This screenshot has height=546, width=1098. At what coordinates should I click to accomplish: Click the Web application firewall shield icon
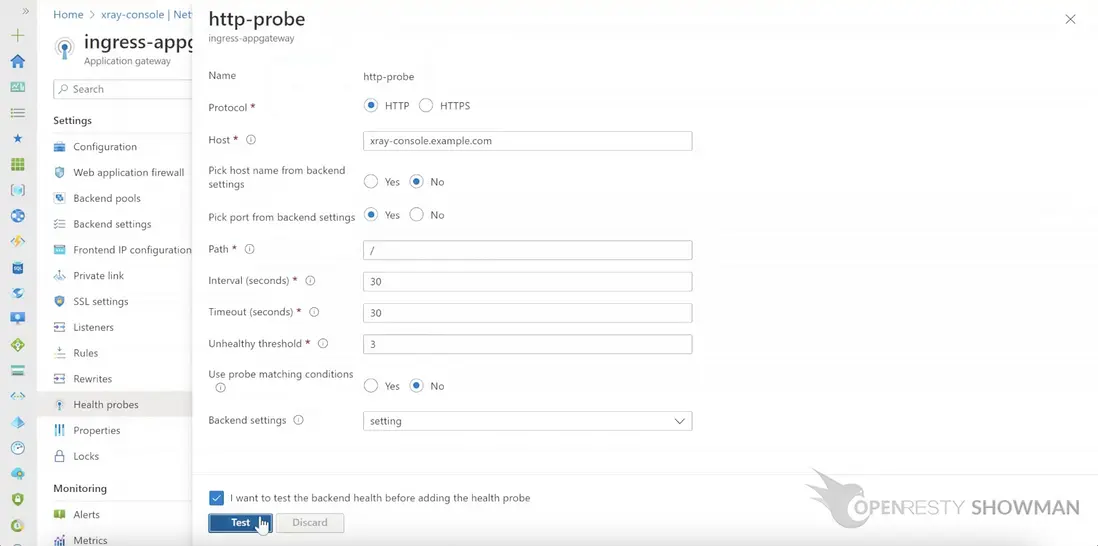pos(60,172)
